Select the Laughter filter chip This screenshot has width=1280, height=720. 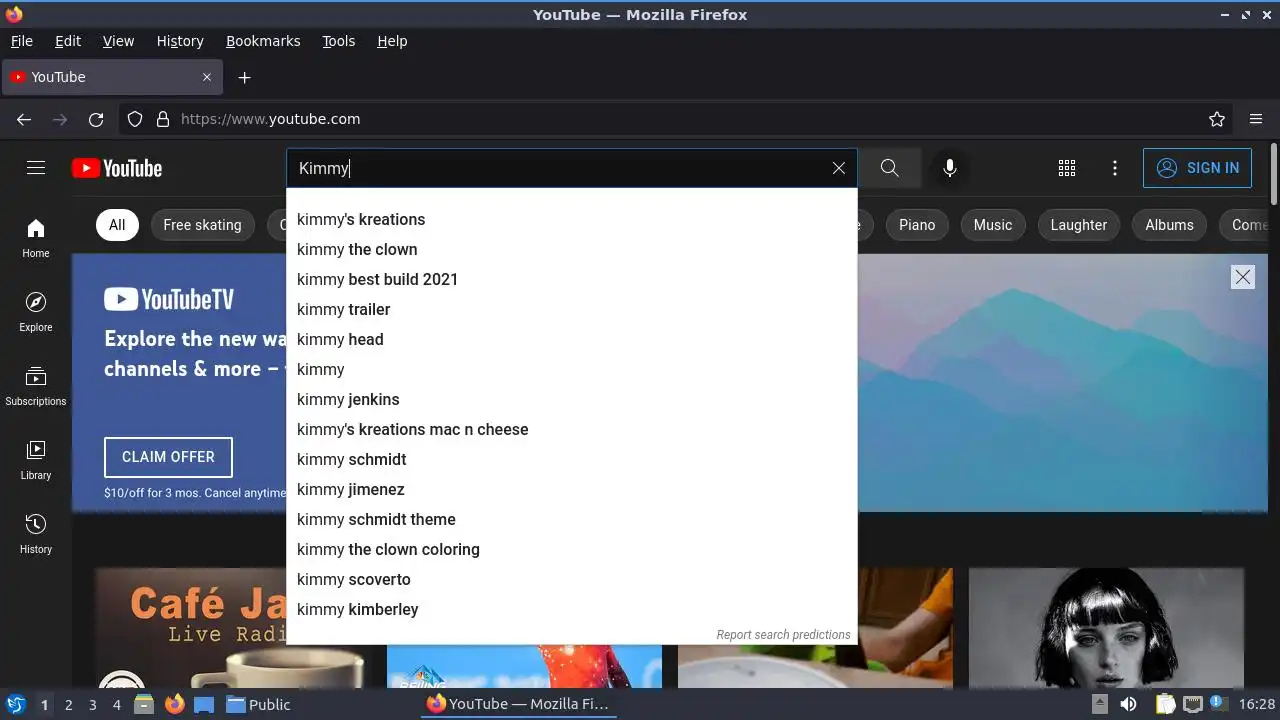[x=1079, y=225]
